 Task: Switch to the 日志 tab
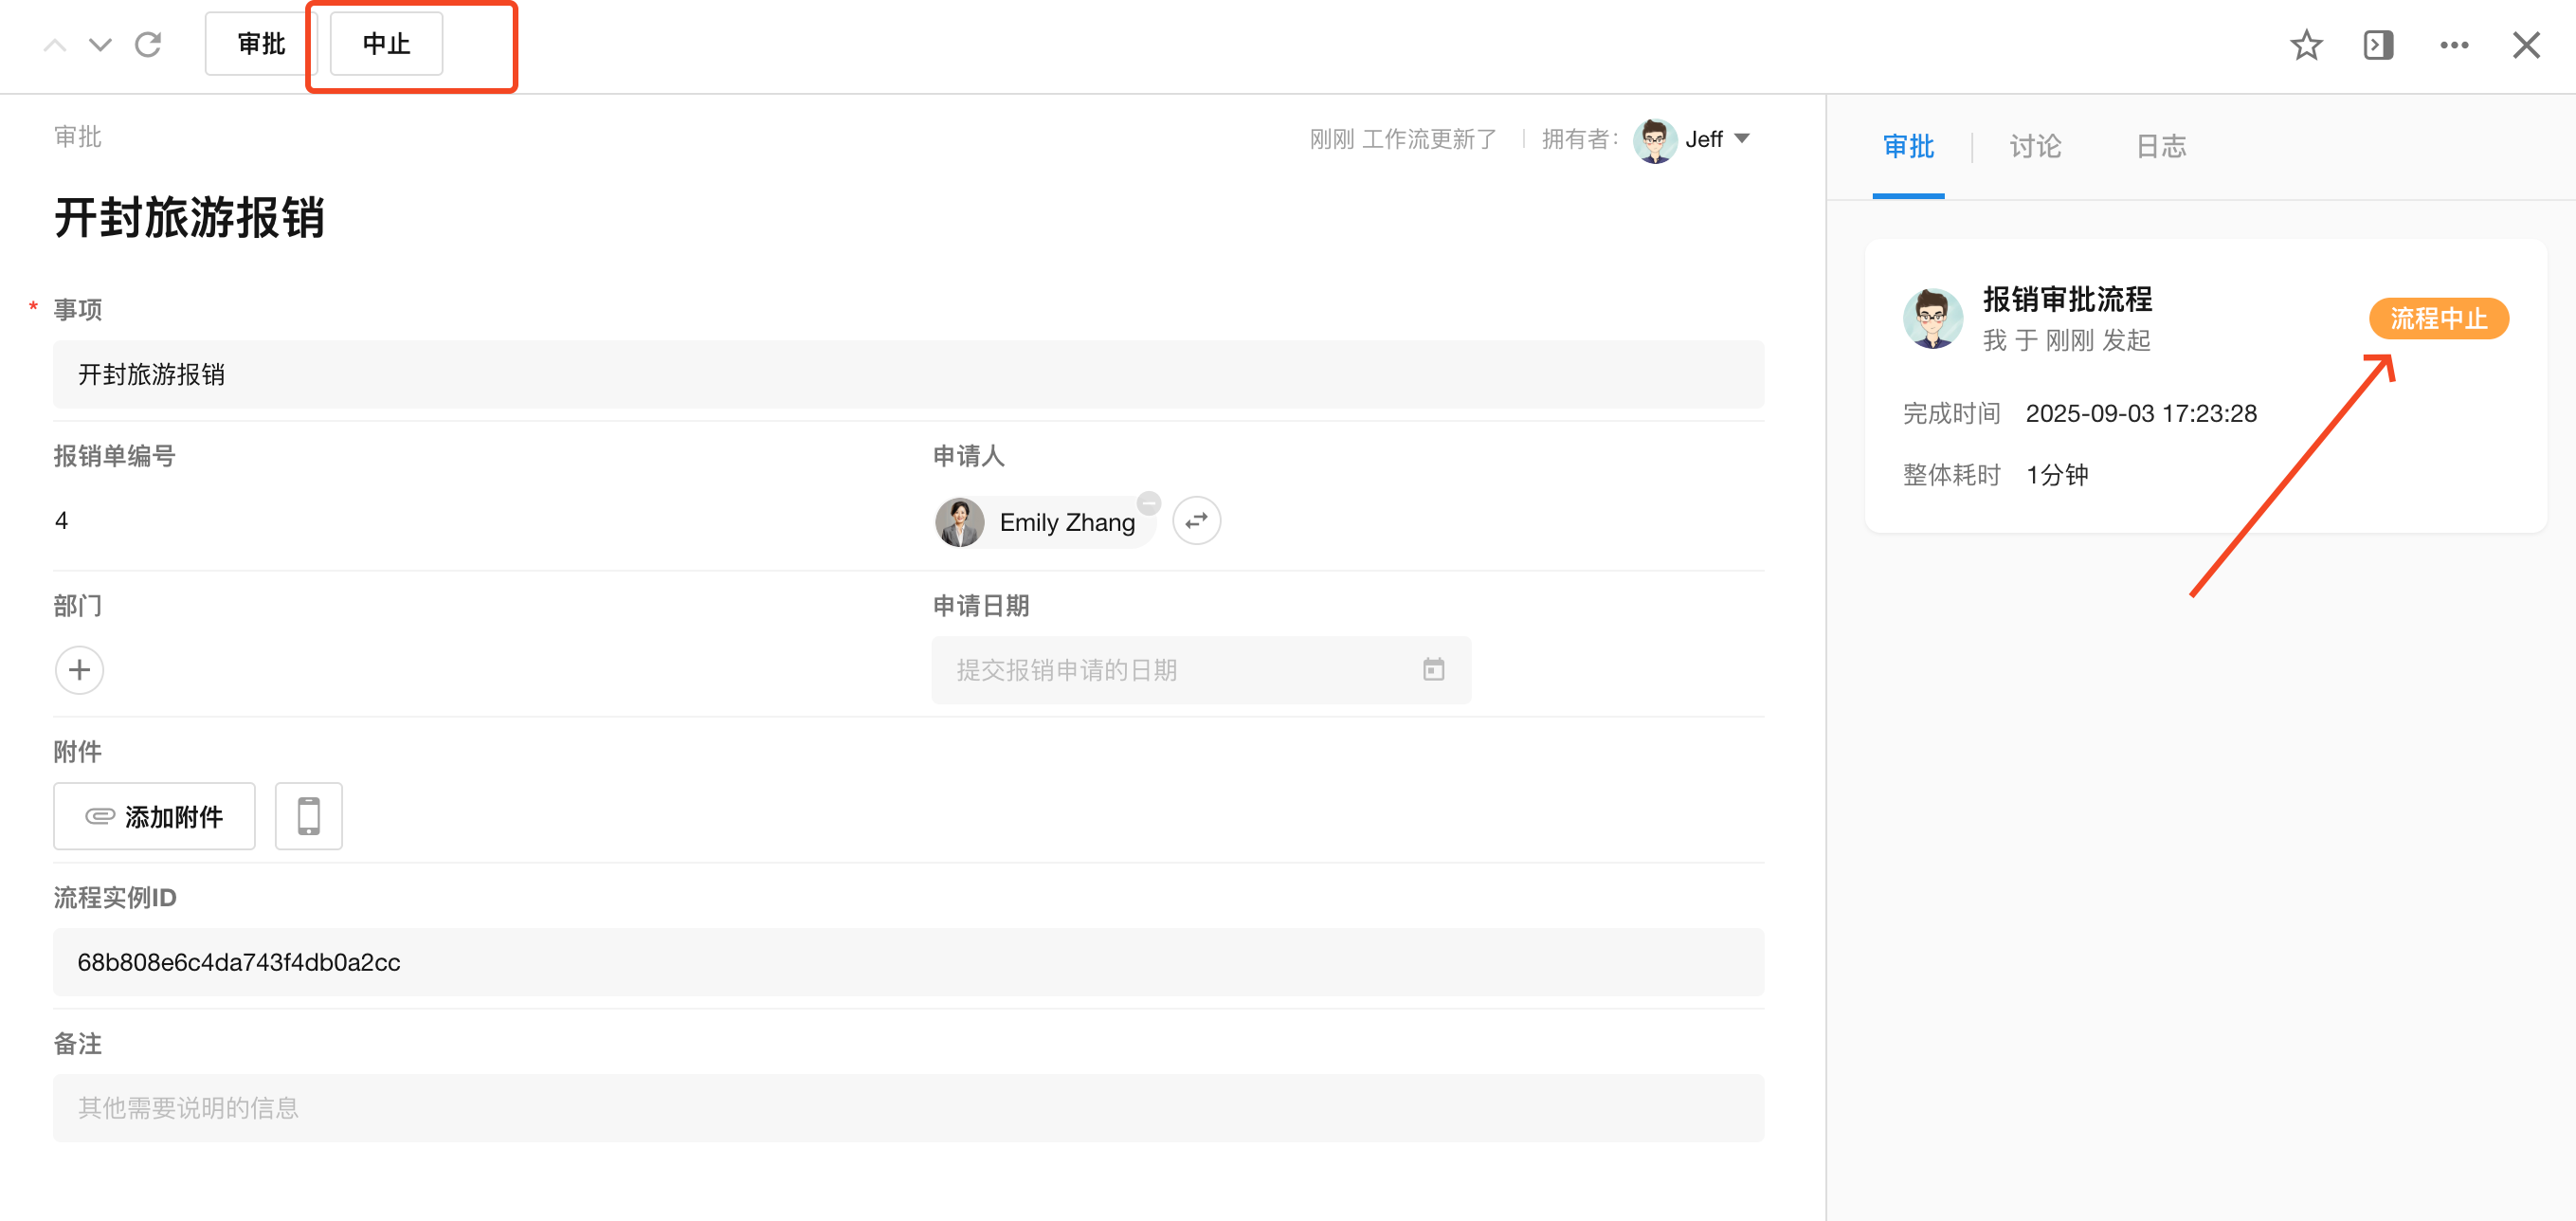(2160, 147)
